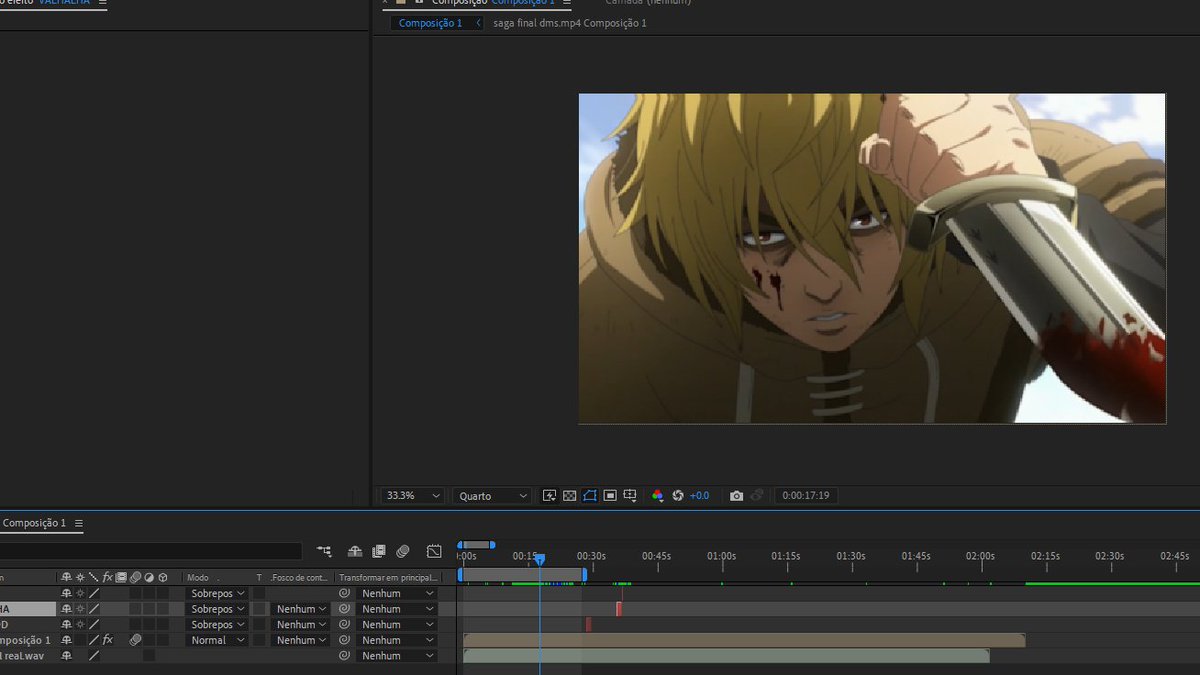Viewport: 1200px width, 675px height.
Task: Select the real.wav audio layer bar
Action: point(726,656)
